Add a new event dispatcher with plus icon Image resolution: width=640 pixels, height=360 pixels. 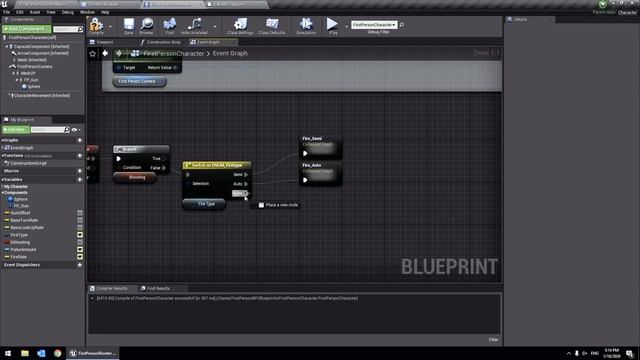point(80,265)
